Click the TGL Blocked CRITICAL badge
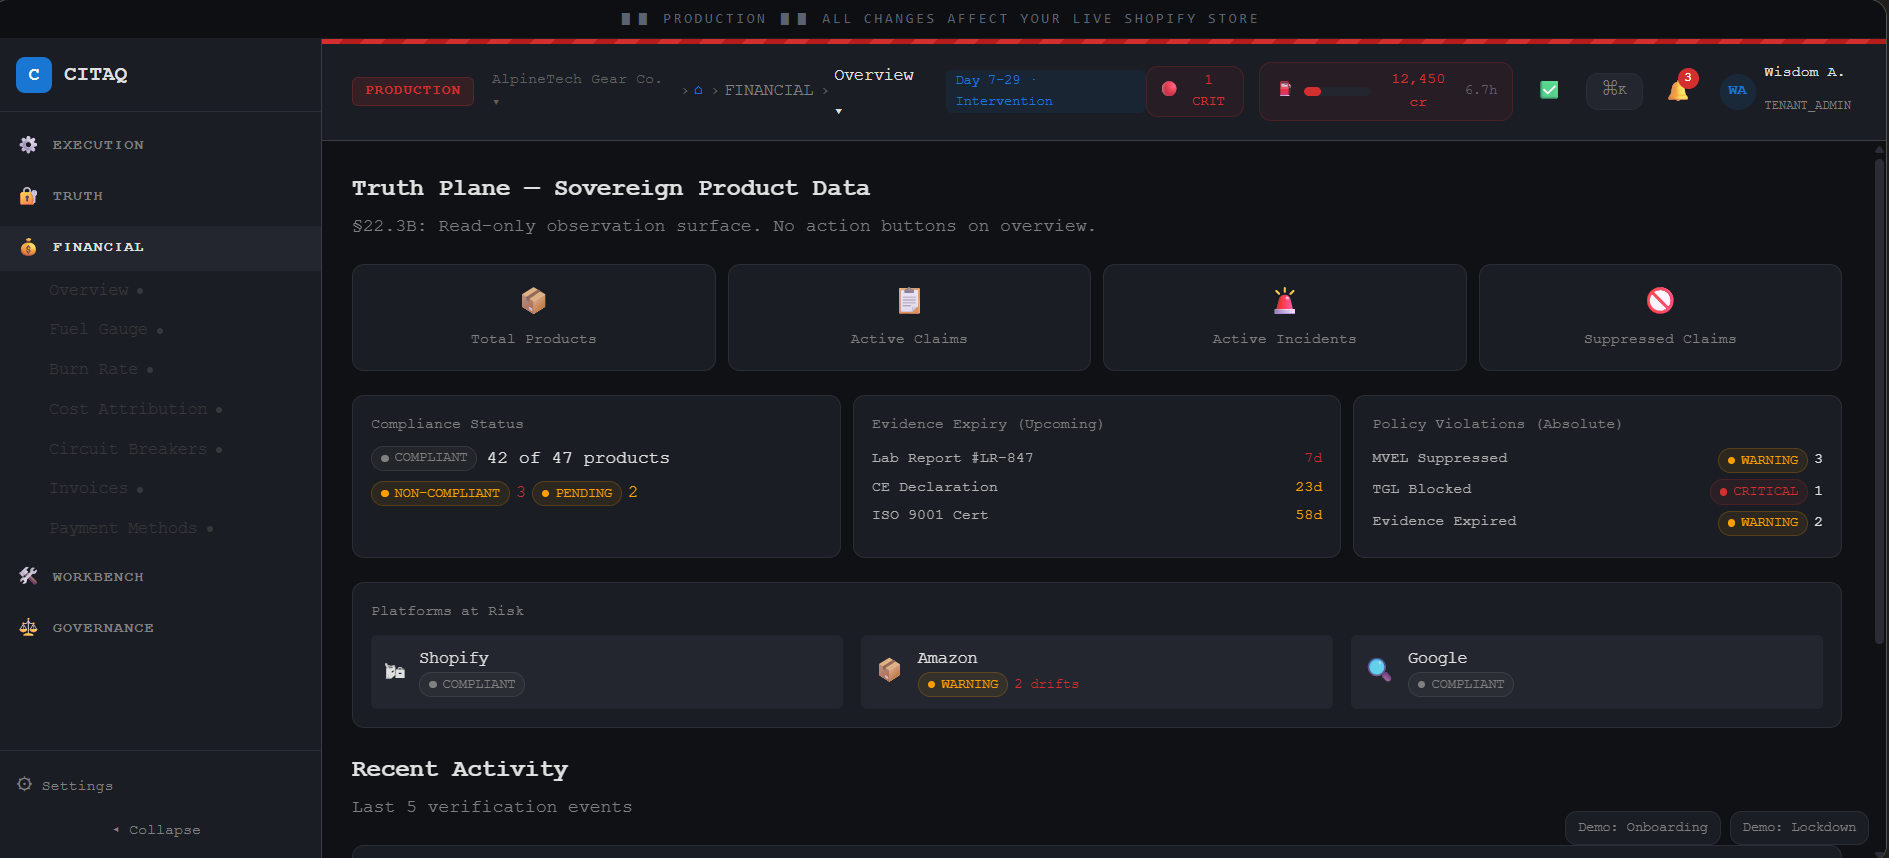This screenshot has height=858, width=1889. point(1758,491)
